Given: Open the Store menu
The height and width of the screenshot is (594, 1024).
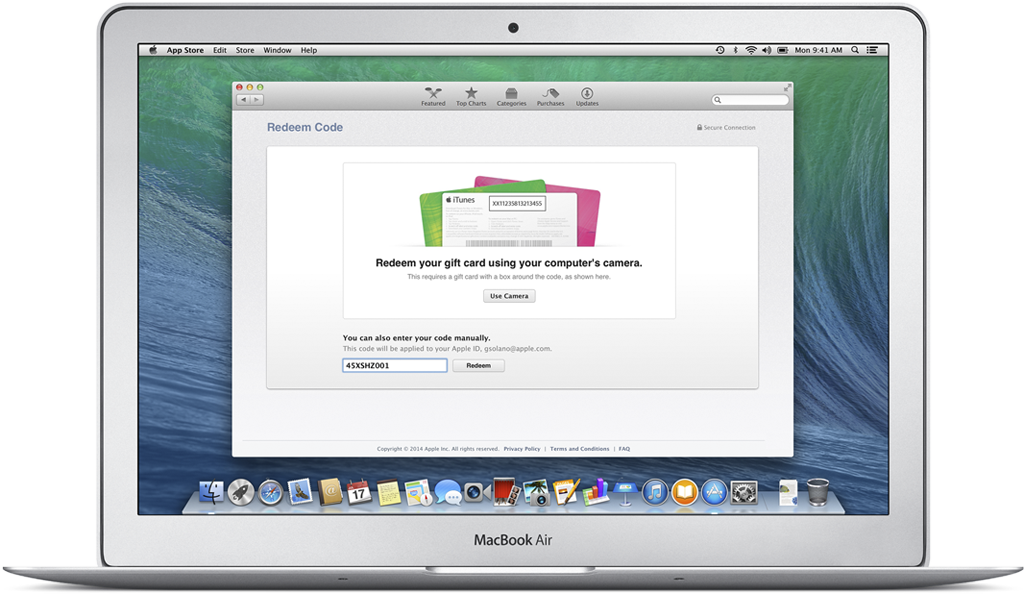Looking at the screenshot, I should 245,50.
